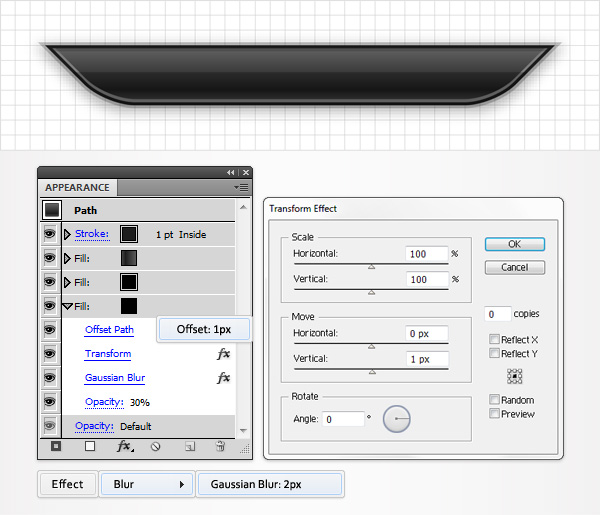Screen dimensions: 600x515
Task: Collapse the expanded third Fill triangle
Action: click(x=67, y=306)
